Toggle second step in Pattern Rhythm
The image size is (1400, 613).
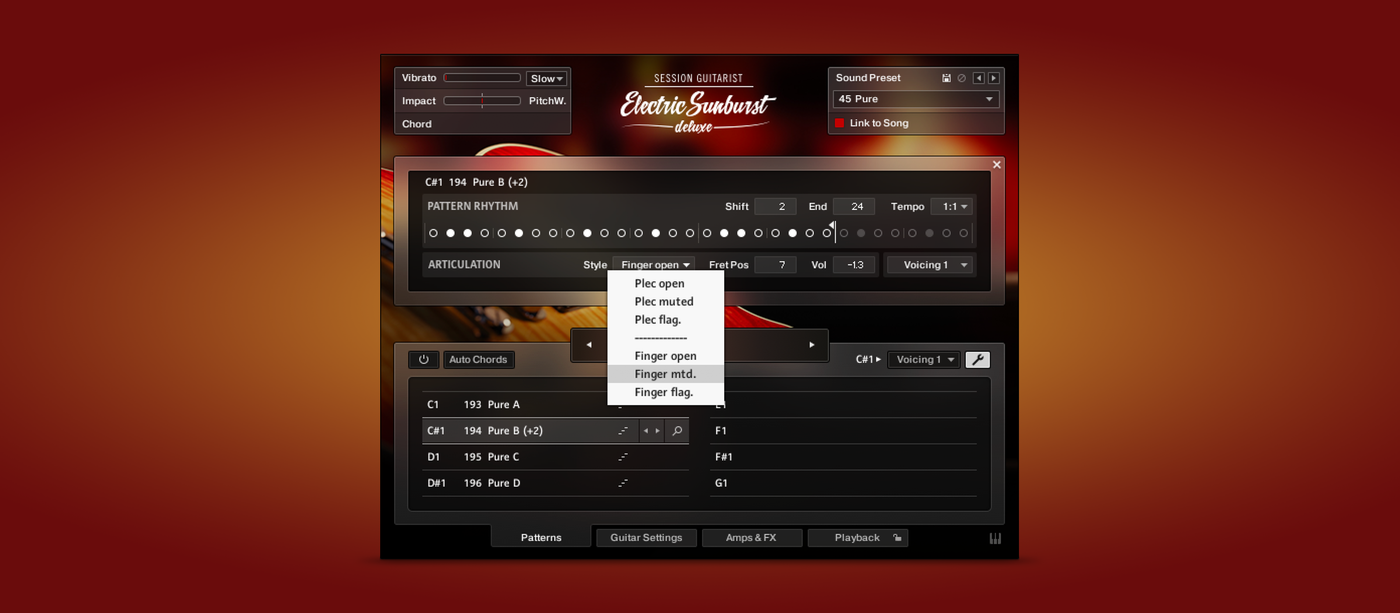click(450, 233)
